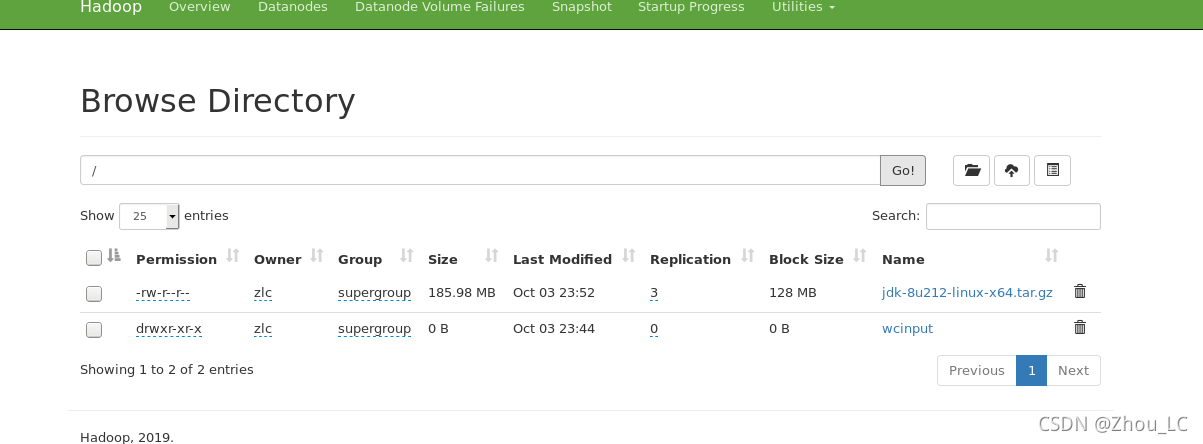This screenshot has width=1203, height=444.
Task: Sort by Replication column arrows
Action: pyautogui.click(x=748, y=257)
